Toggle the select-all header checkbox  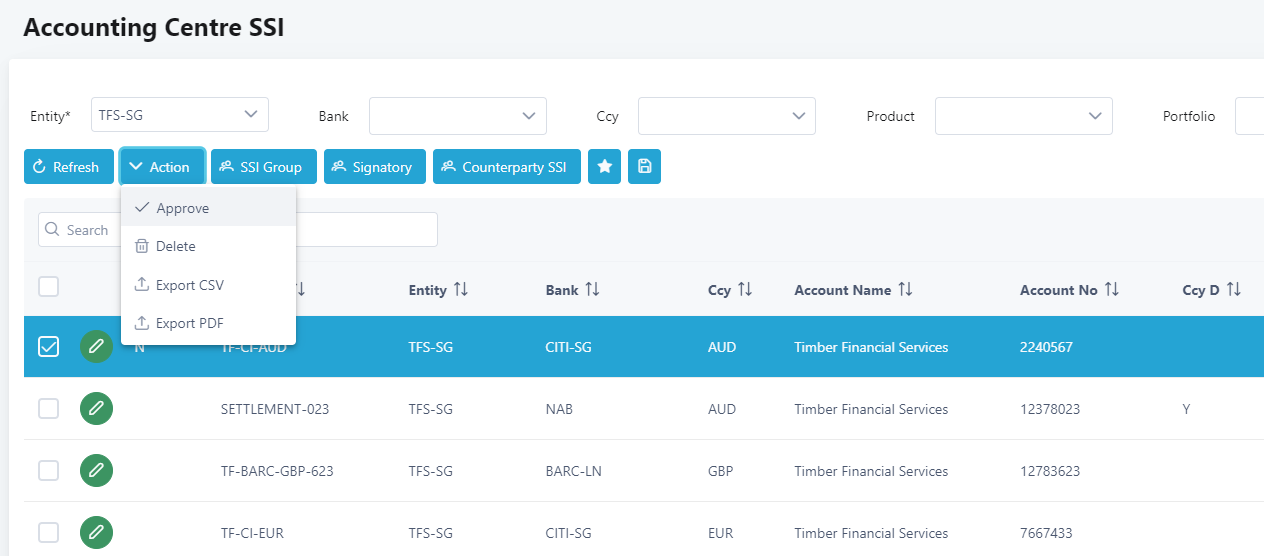pyautogui.click(x=48, y=287)
